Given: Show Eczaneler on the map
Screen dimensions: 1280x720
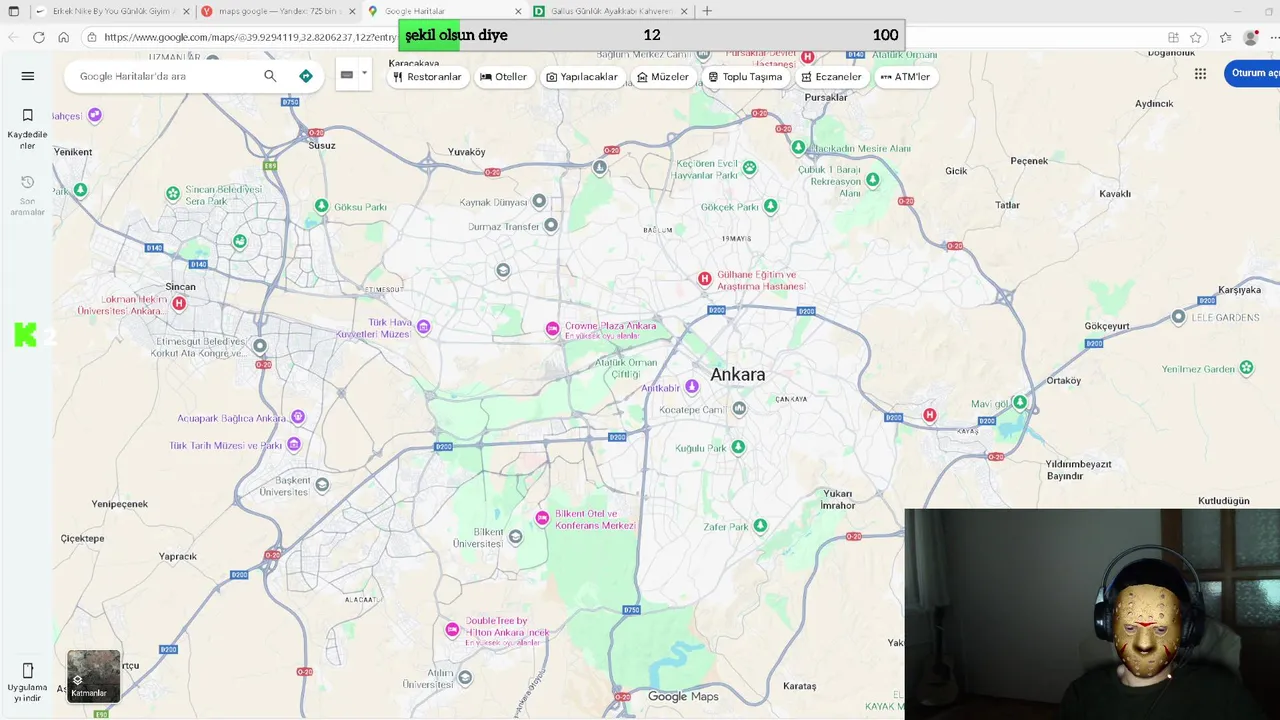Looking at the screenshot, I should [x=831, y=77].
